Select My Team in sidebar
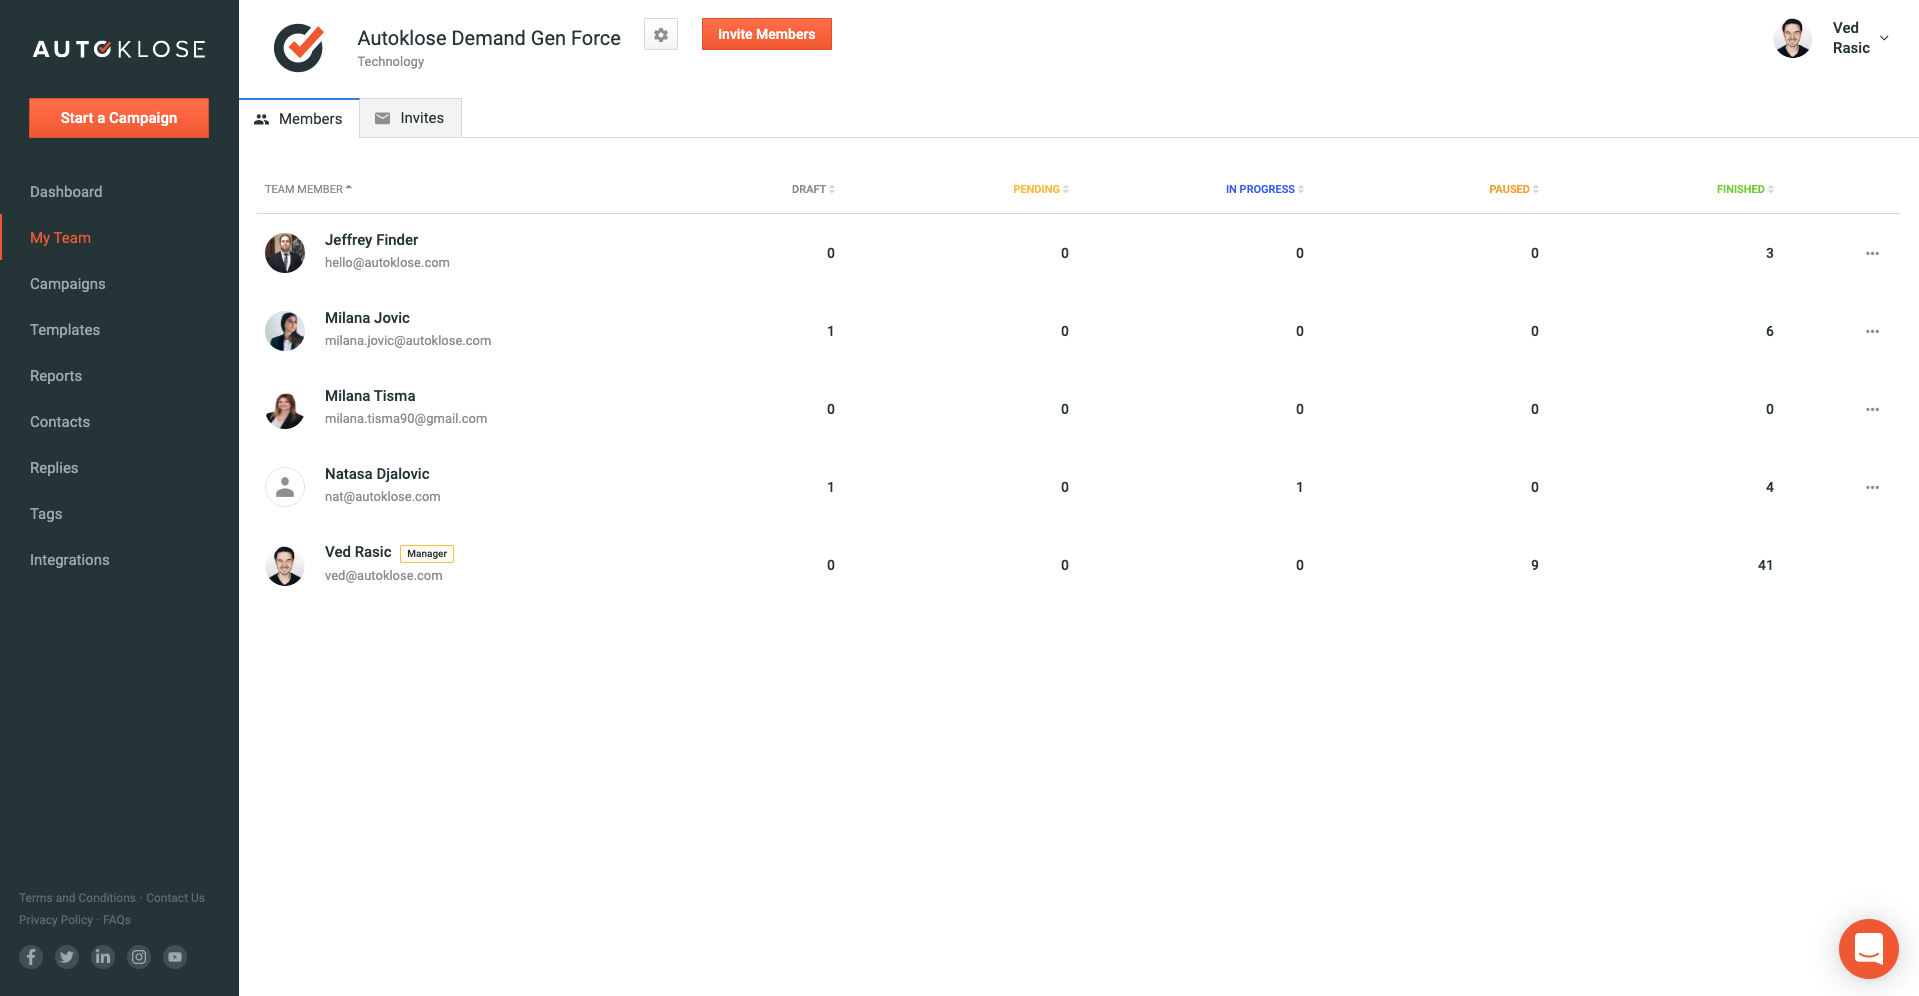The width and height of the screenshot is (1919, 996). click(60, 238)
